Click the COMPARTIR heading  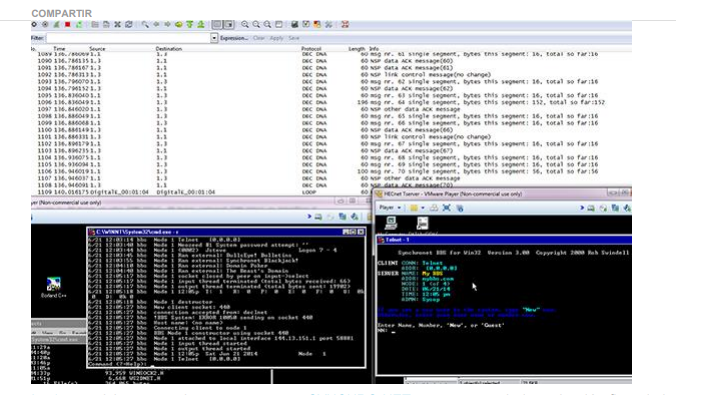pos(62,14)
